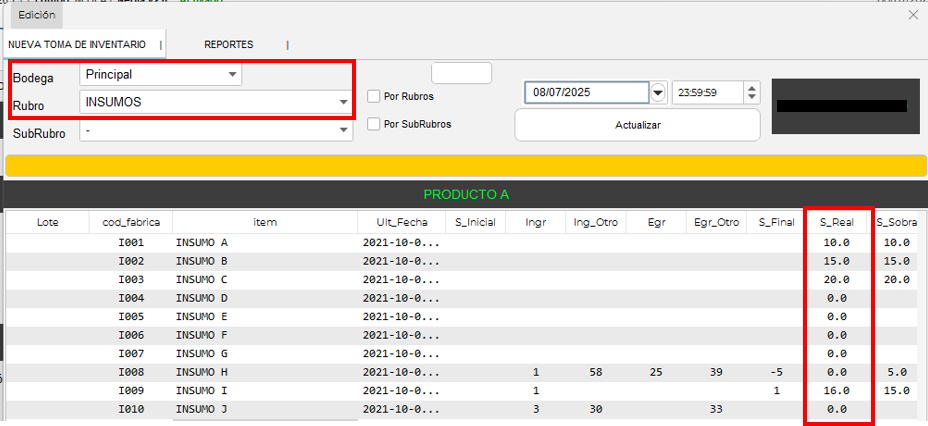Close the Edición window with X
The image size is (928, 426).
[x=912, y=15]
